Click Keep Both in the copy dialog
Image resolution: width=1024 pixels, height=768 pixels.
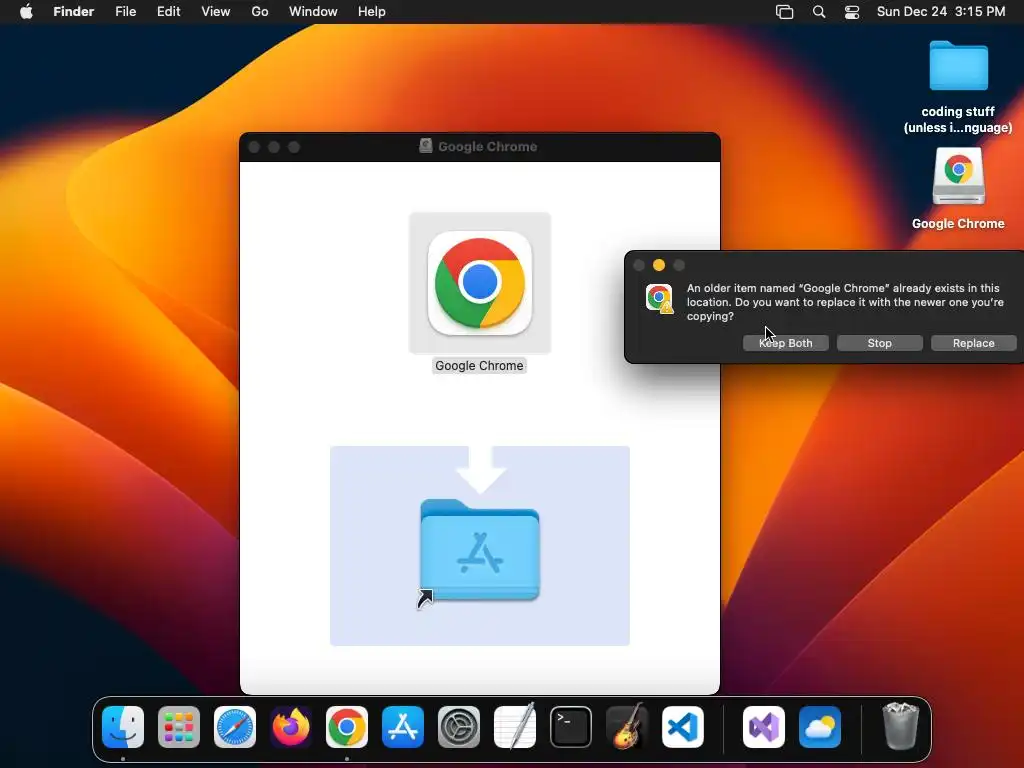click(786, 343)
